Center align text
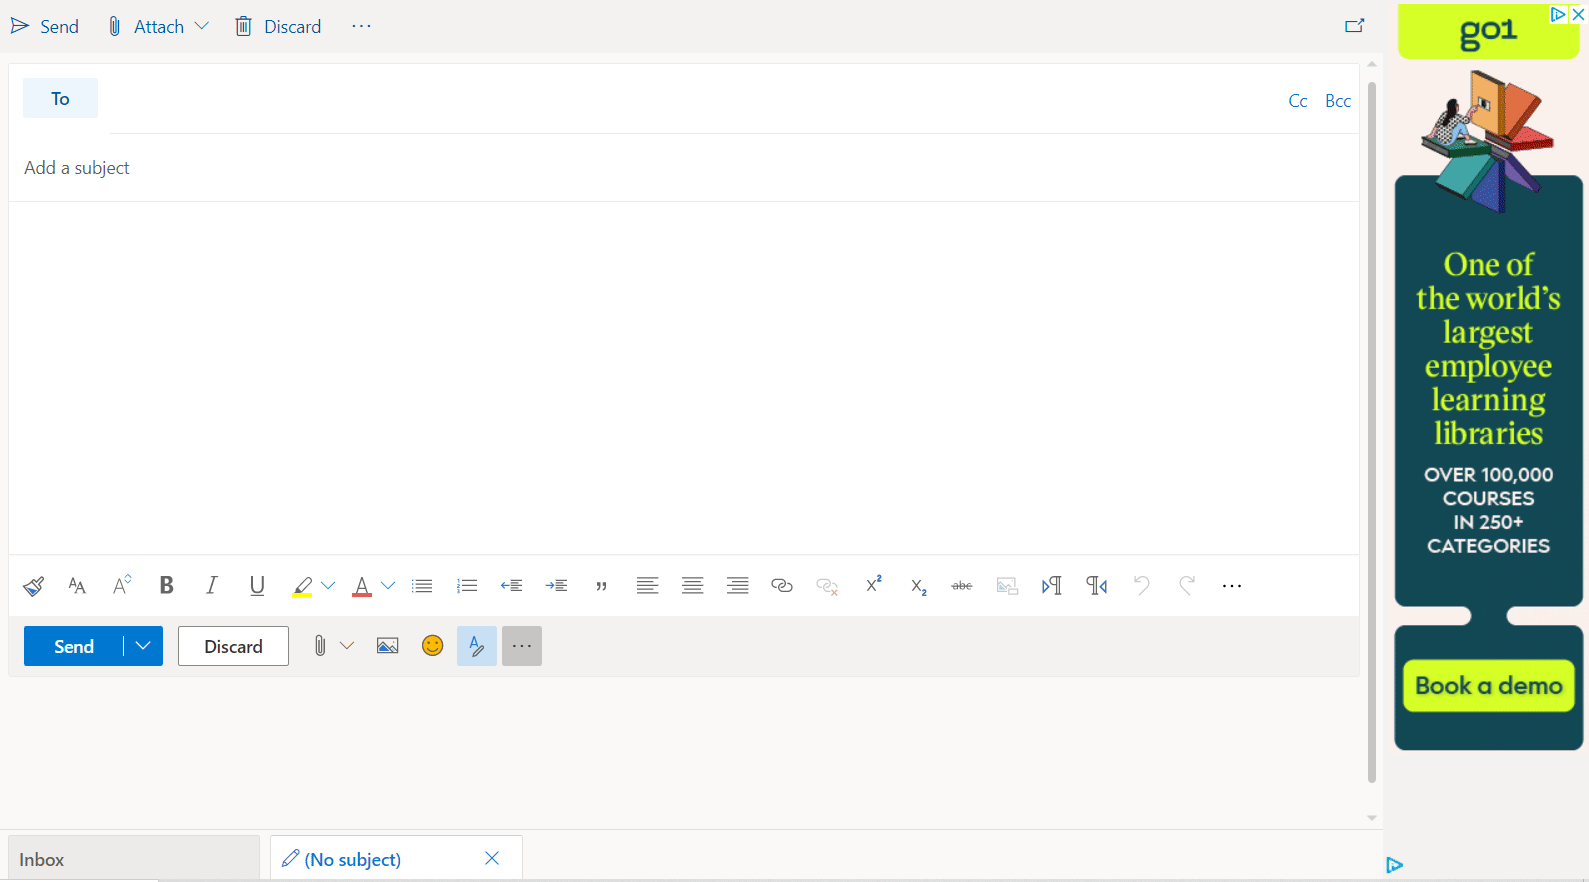 [692, 586]
